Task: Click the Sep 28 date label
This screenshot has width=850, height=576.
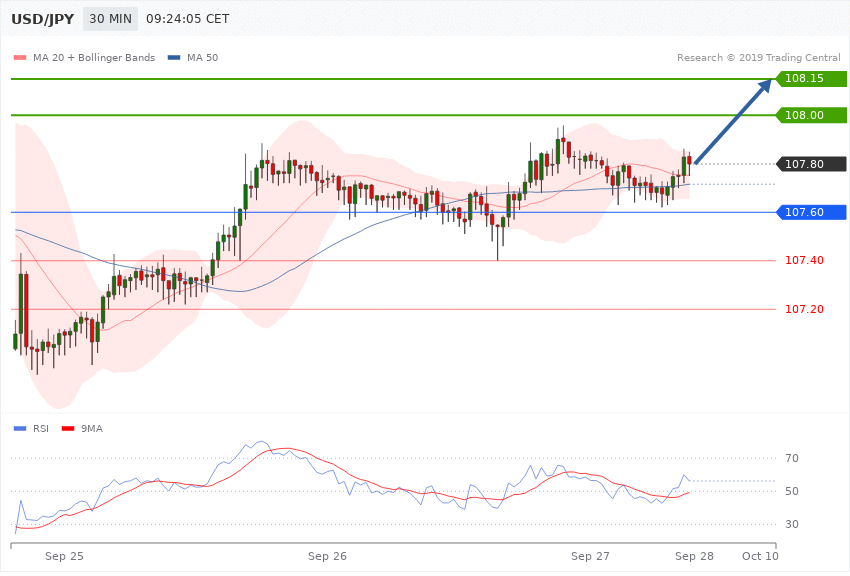Action: 694,556
